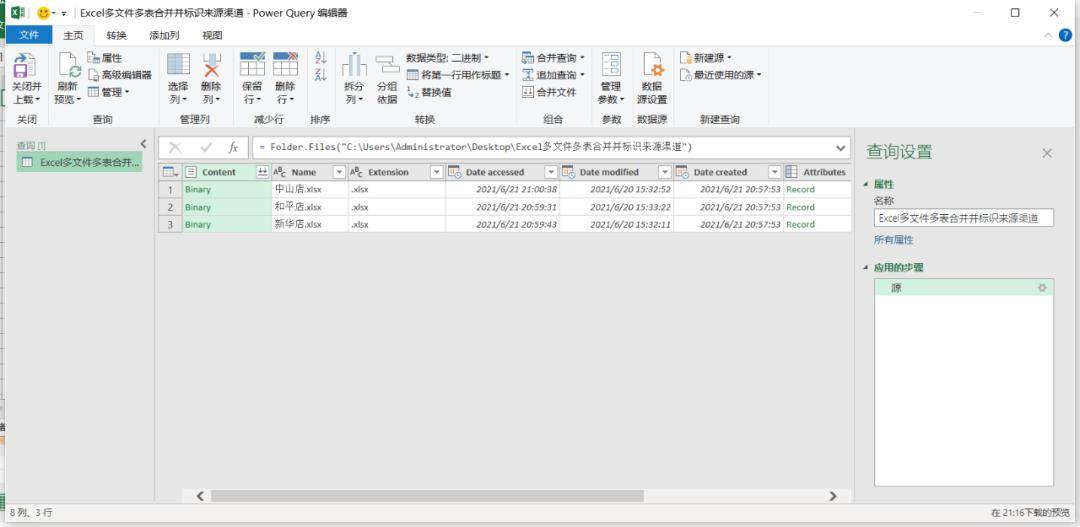Image resolution: width=1080 pixels, height=527 pixels.
Task: Open the Manage (管理) query dropdown
Action: [108, 92]
